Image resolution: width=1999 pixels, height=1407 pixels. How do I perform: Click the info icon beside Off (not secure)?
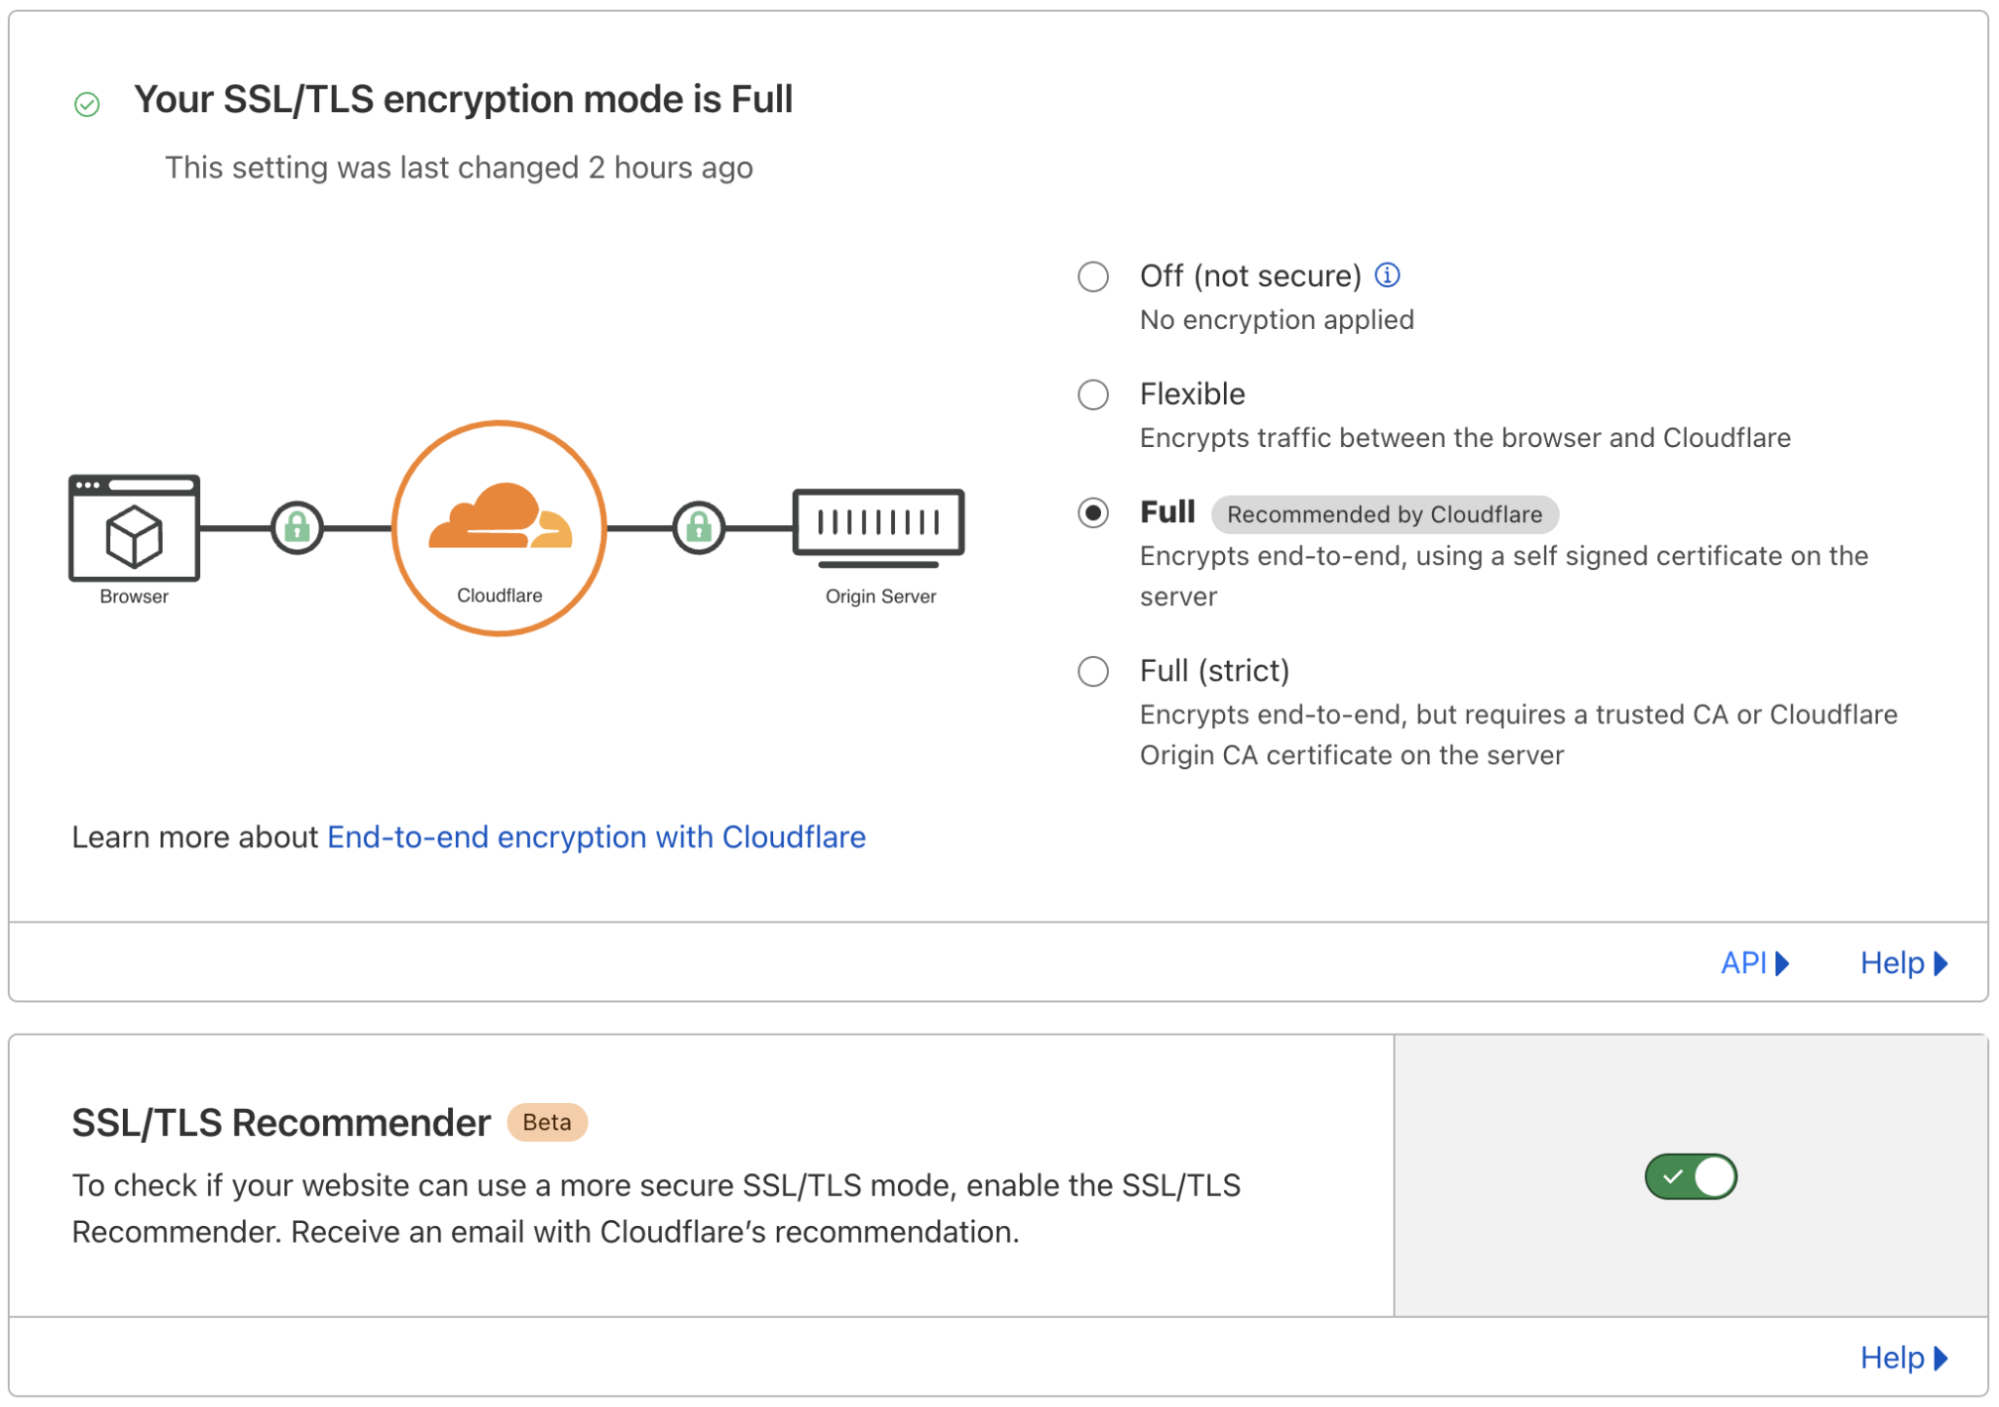(x=1387, y=275)
